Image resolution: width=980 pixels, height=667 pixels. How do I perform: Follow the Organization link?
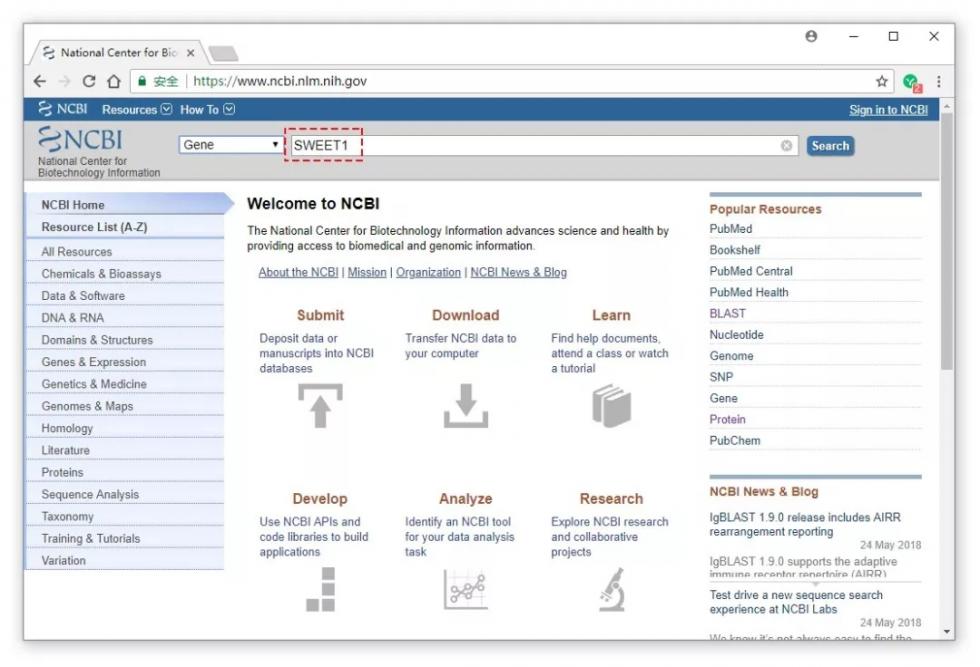[428, 272]
